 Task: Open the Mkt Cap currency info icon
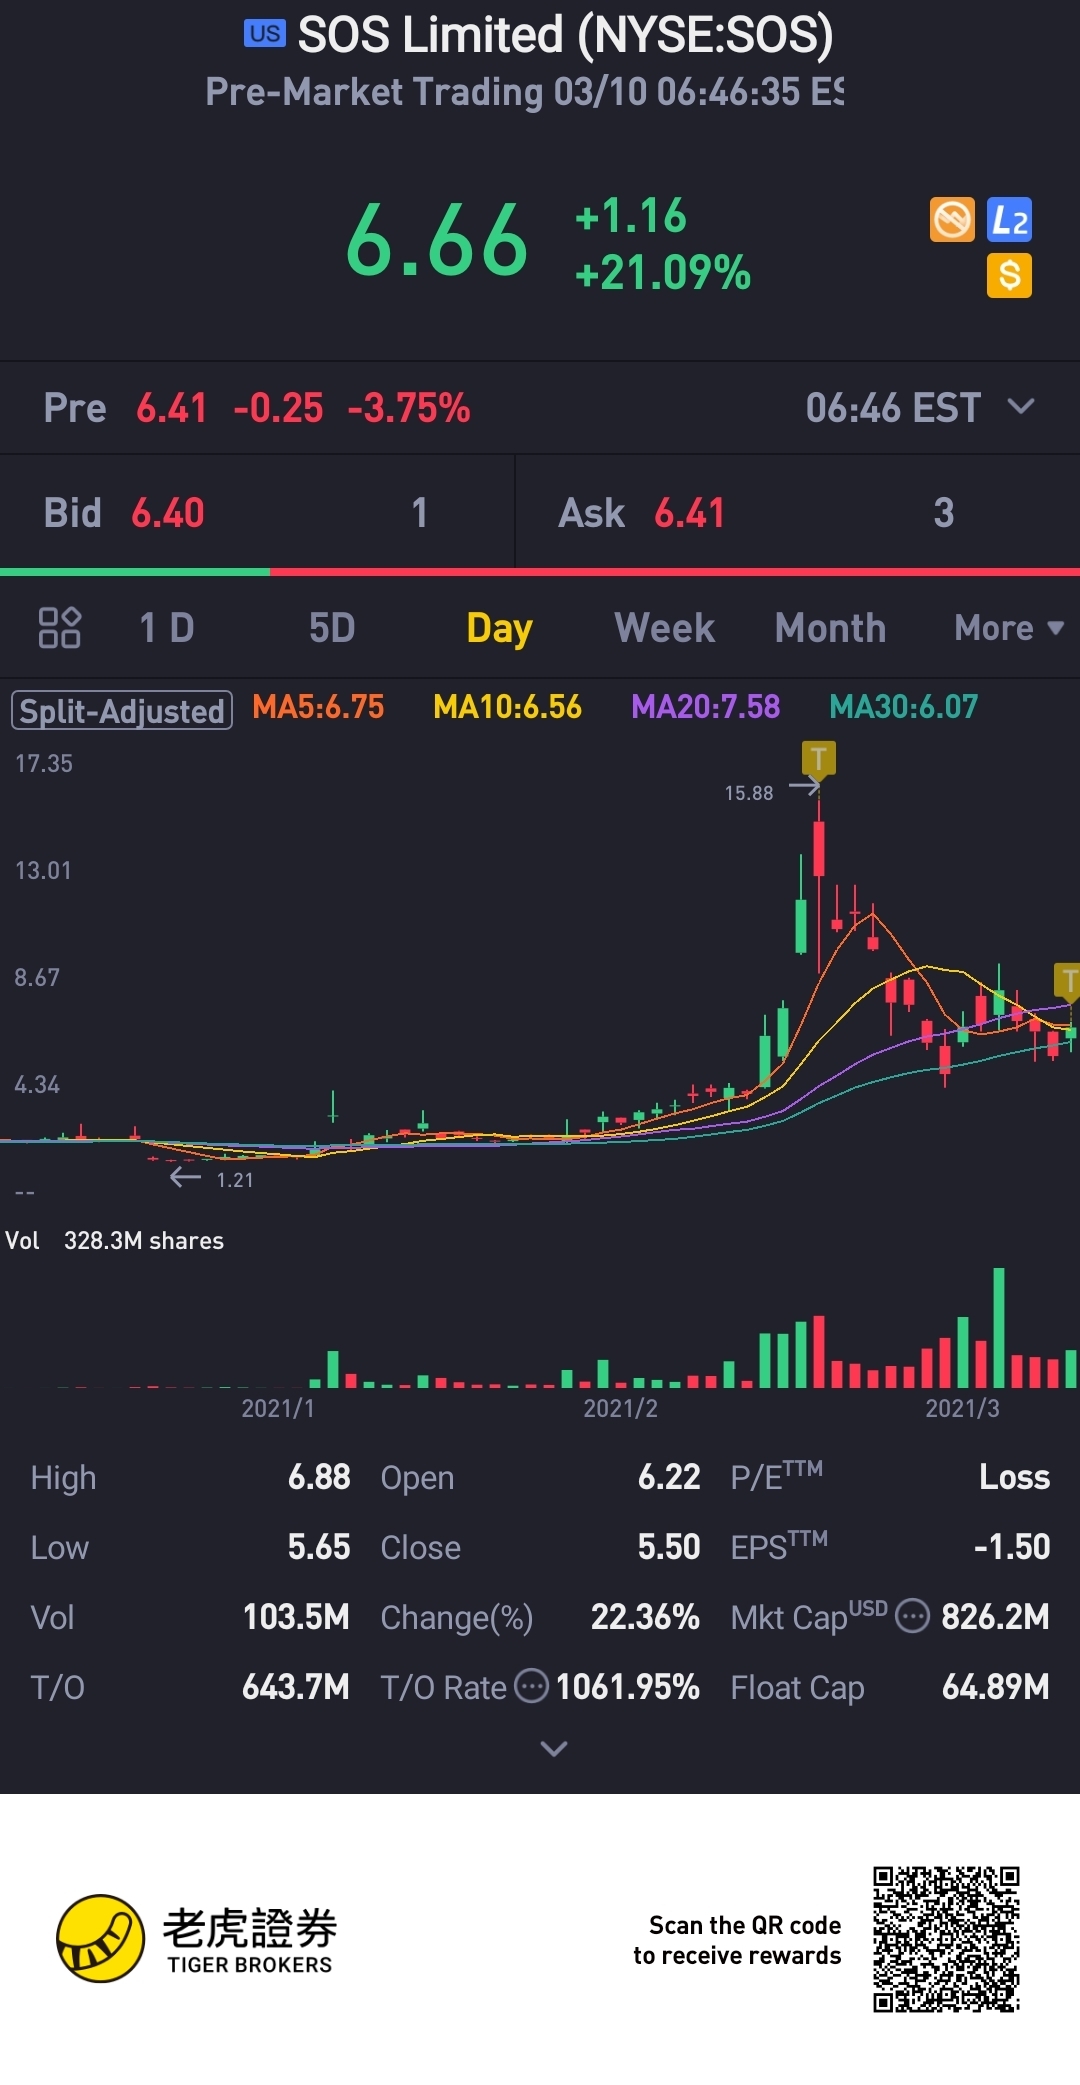click(x=912, y=1616)
